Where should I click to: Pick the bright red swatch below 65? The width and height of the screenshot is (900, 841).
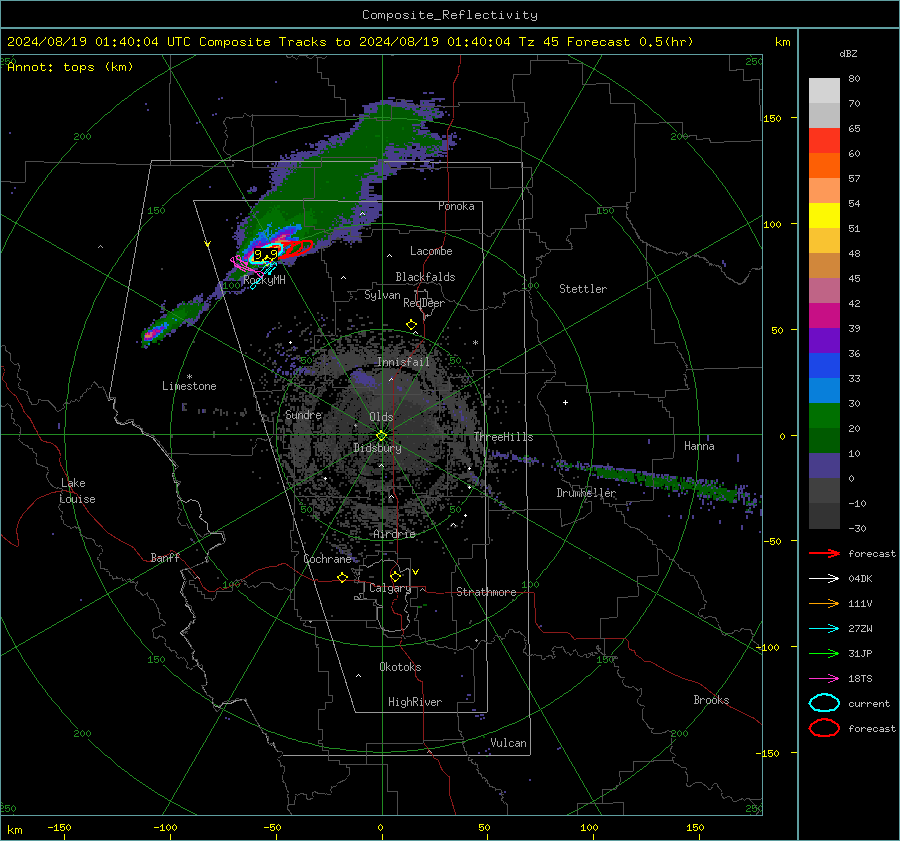(x=824, y=141)
